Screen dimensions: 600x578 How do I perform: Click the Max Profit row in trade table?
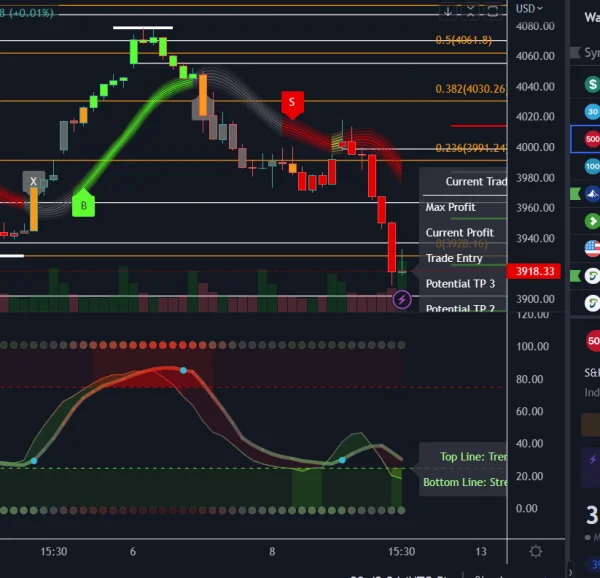[x=451, y=207]
